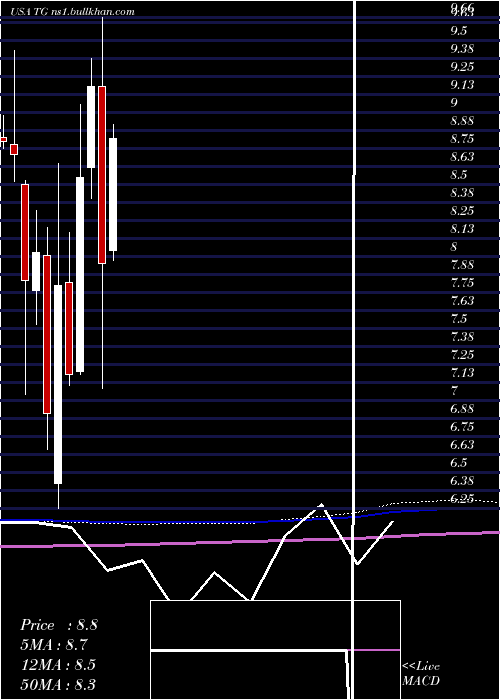Screen dimensions: 500x700
Task: Click the 6.88 price value
Action: click(x=462, y=408)
